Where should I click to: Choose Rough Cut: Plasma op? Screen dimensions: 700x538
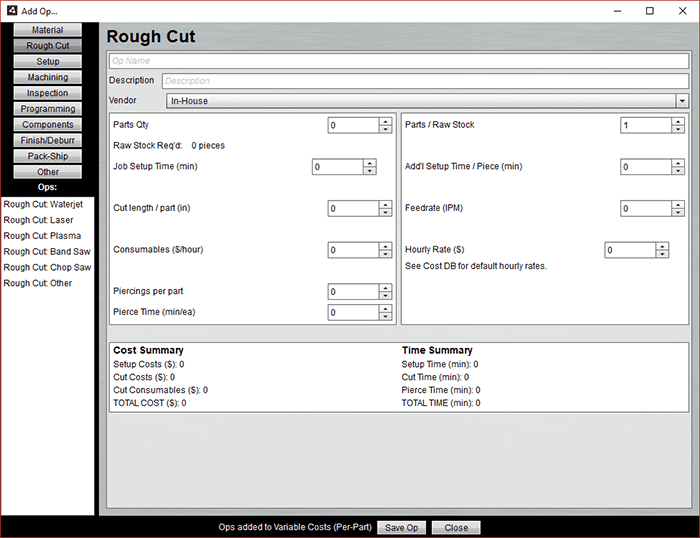pos(42,236)
